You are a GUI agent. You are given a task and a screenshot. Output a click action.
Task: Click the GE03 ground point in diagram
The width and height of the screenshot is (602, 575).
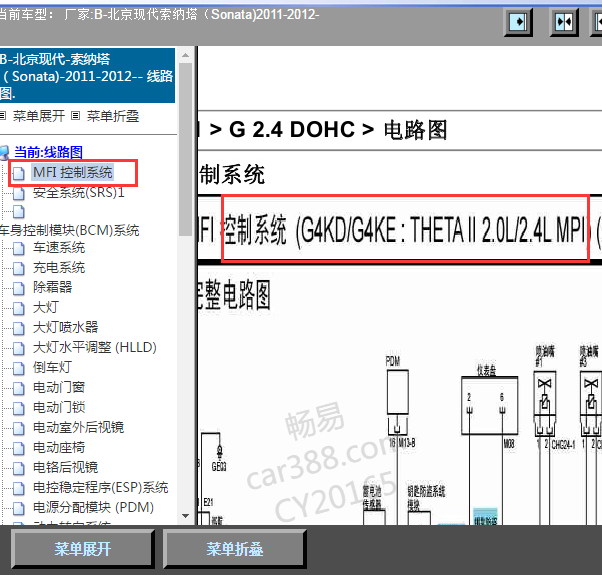click(219, 466)
